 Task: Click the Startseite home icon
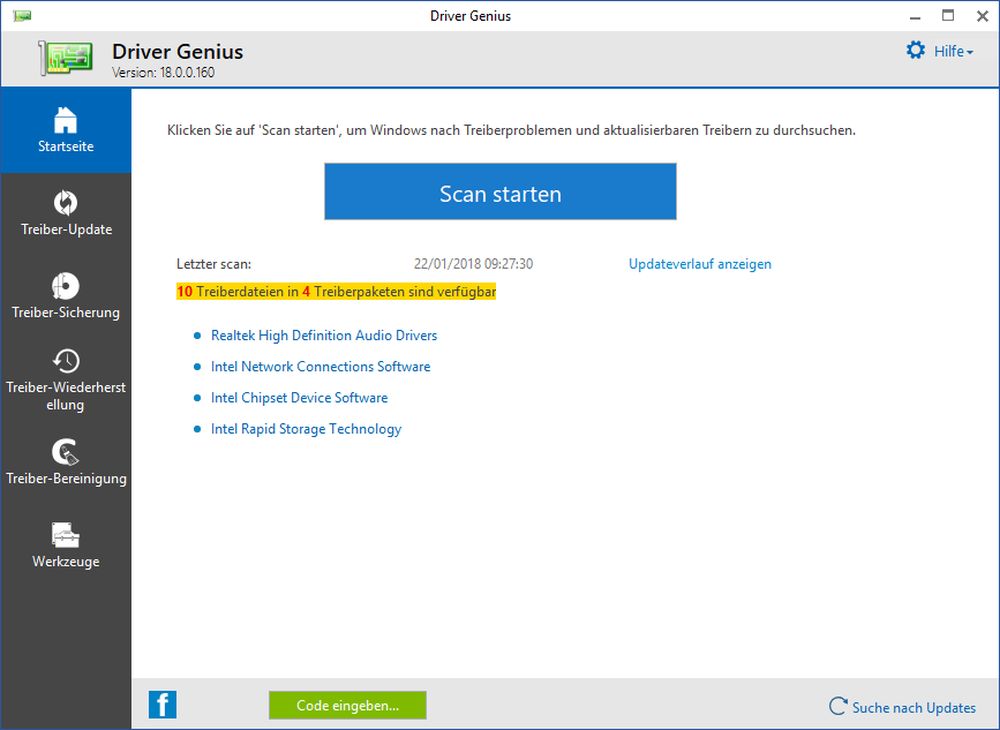(65, 120)
